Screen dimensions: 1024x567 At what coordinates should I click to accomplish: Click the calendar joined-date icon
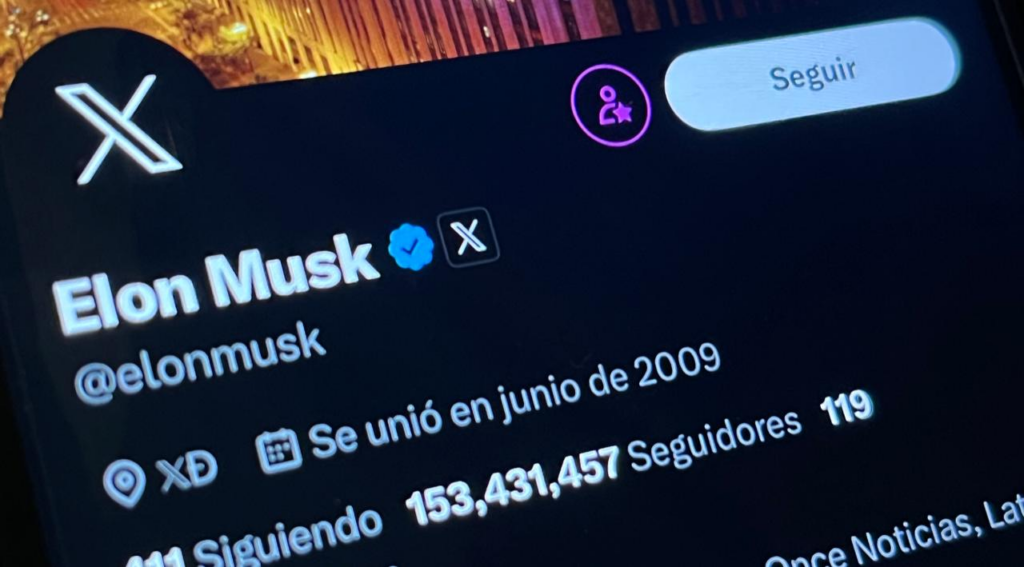279,451
